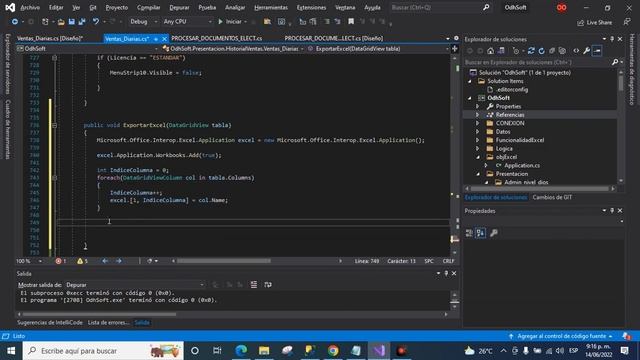640x360 pixels.
Task: Open the Herramientas menu
Action: pos(271,7)
